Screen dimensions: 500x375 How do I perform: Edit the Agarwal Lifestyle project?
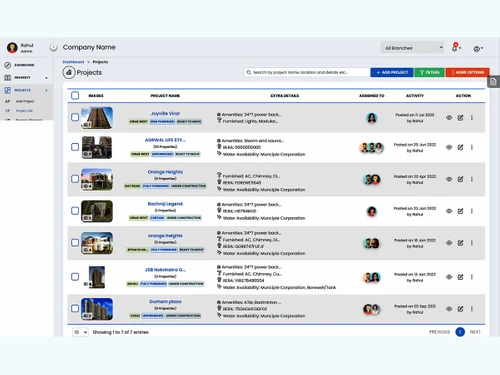[x=460, y=147]
